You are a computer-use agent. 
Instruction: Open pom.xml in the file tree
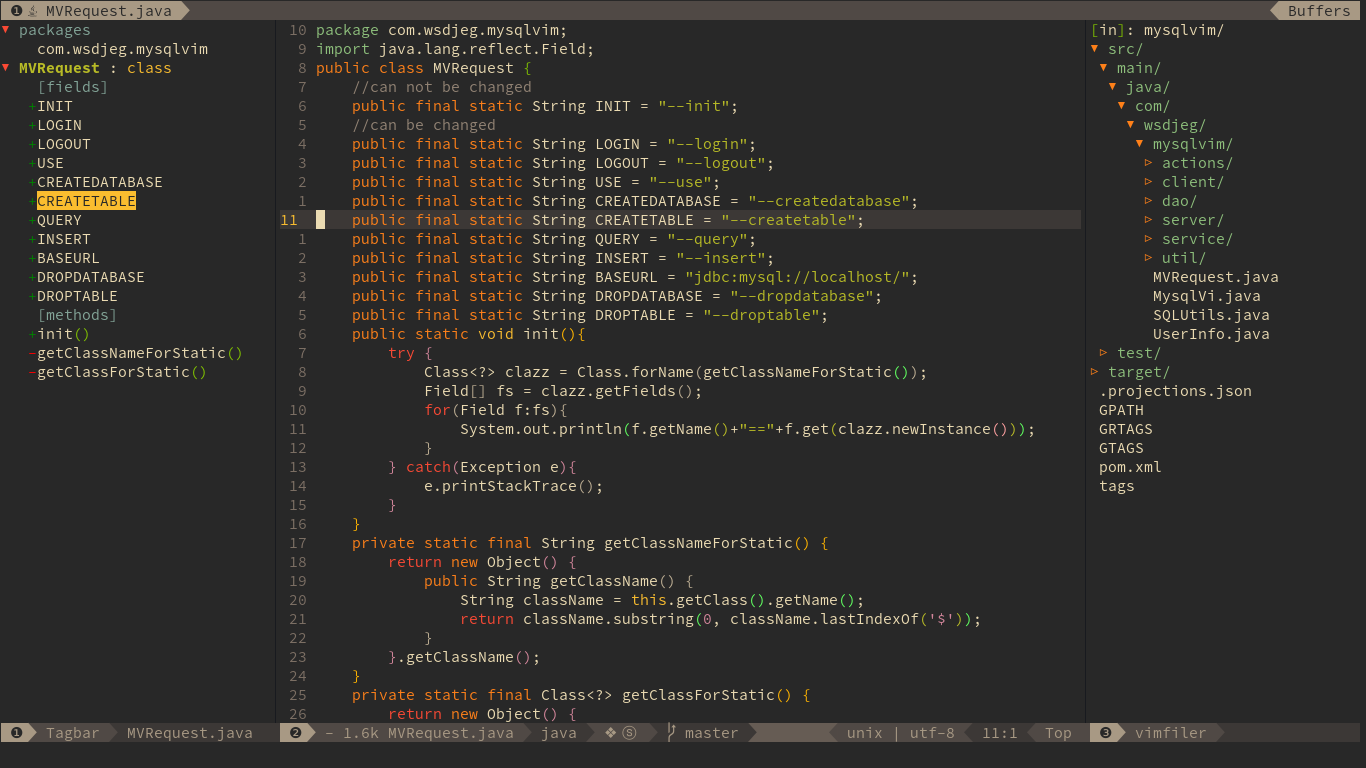1130,467
